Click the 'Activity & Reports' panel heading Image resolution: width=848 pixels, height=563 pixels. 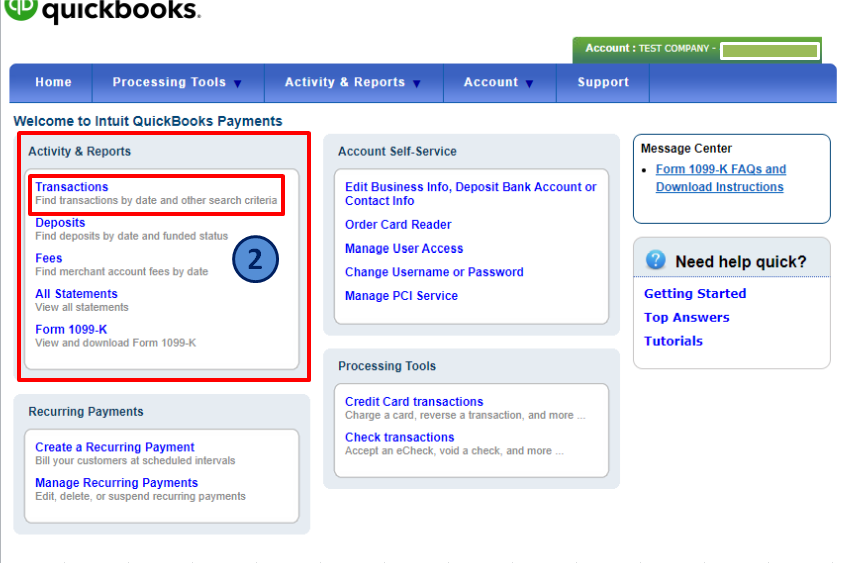[80, 151]
